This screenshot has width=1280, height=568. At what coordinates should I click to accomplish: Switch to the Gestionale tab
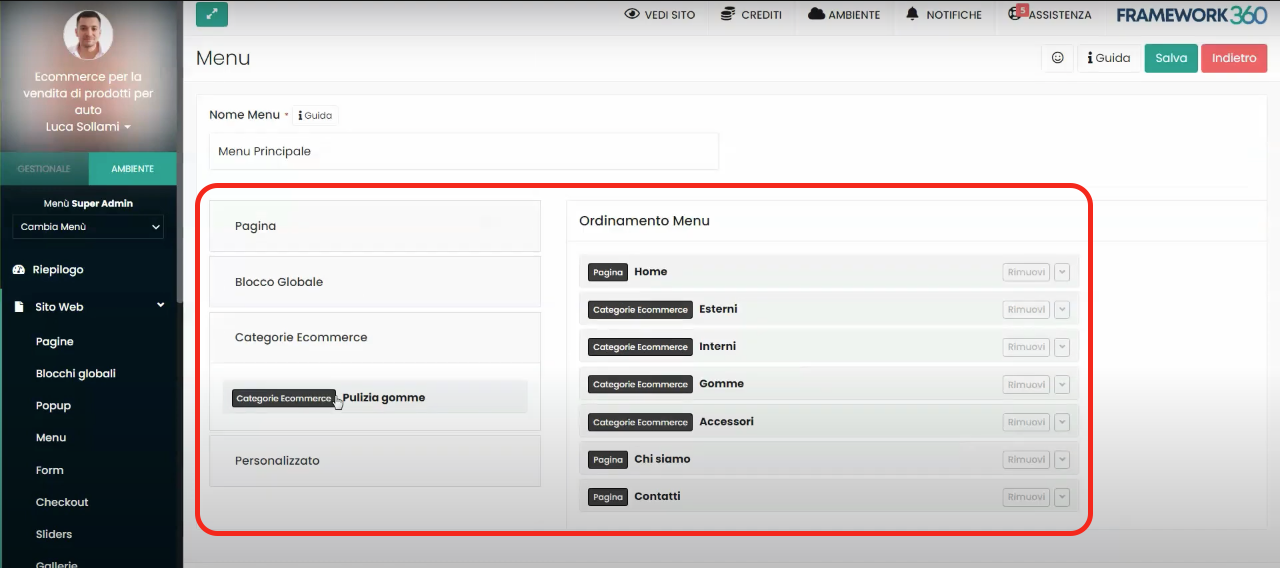click(44, 169)
